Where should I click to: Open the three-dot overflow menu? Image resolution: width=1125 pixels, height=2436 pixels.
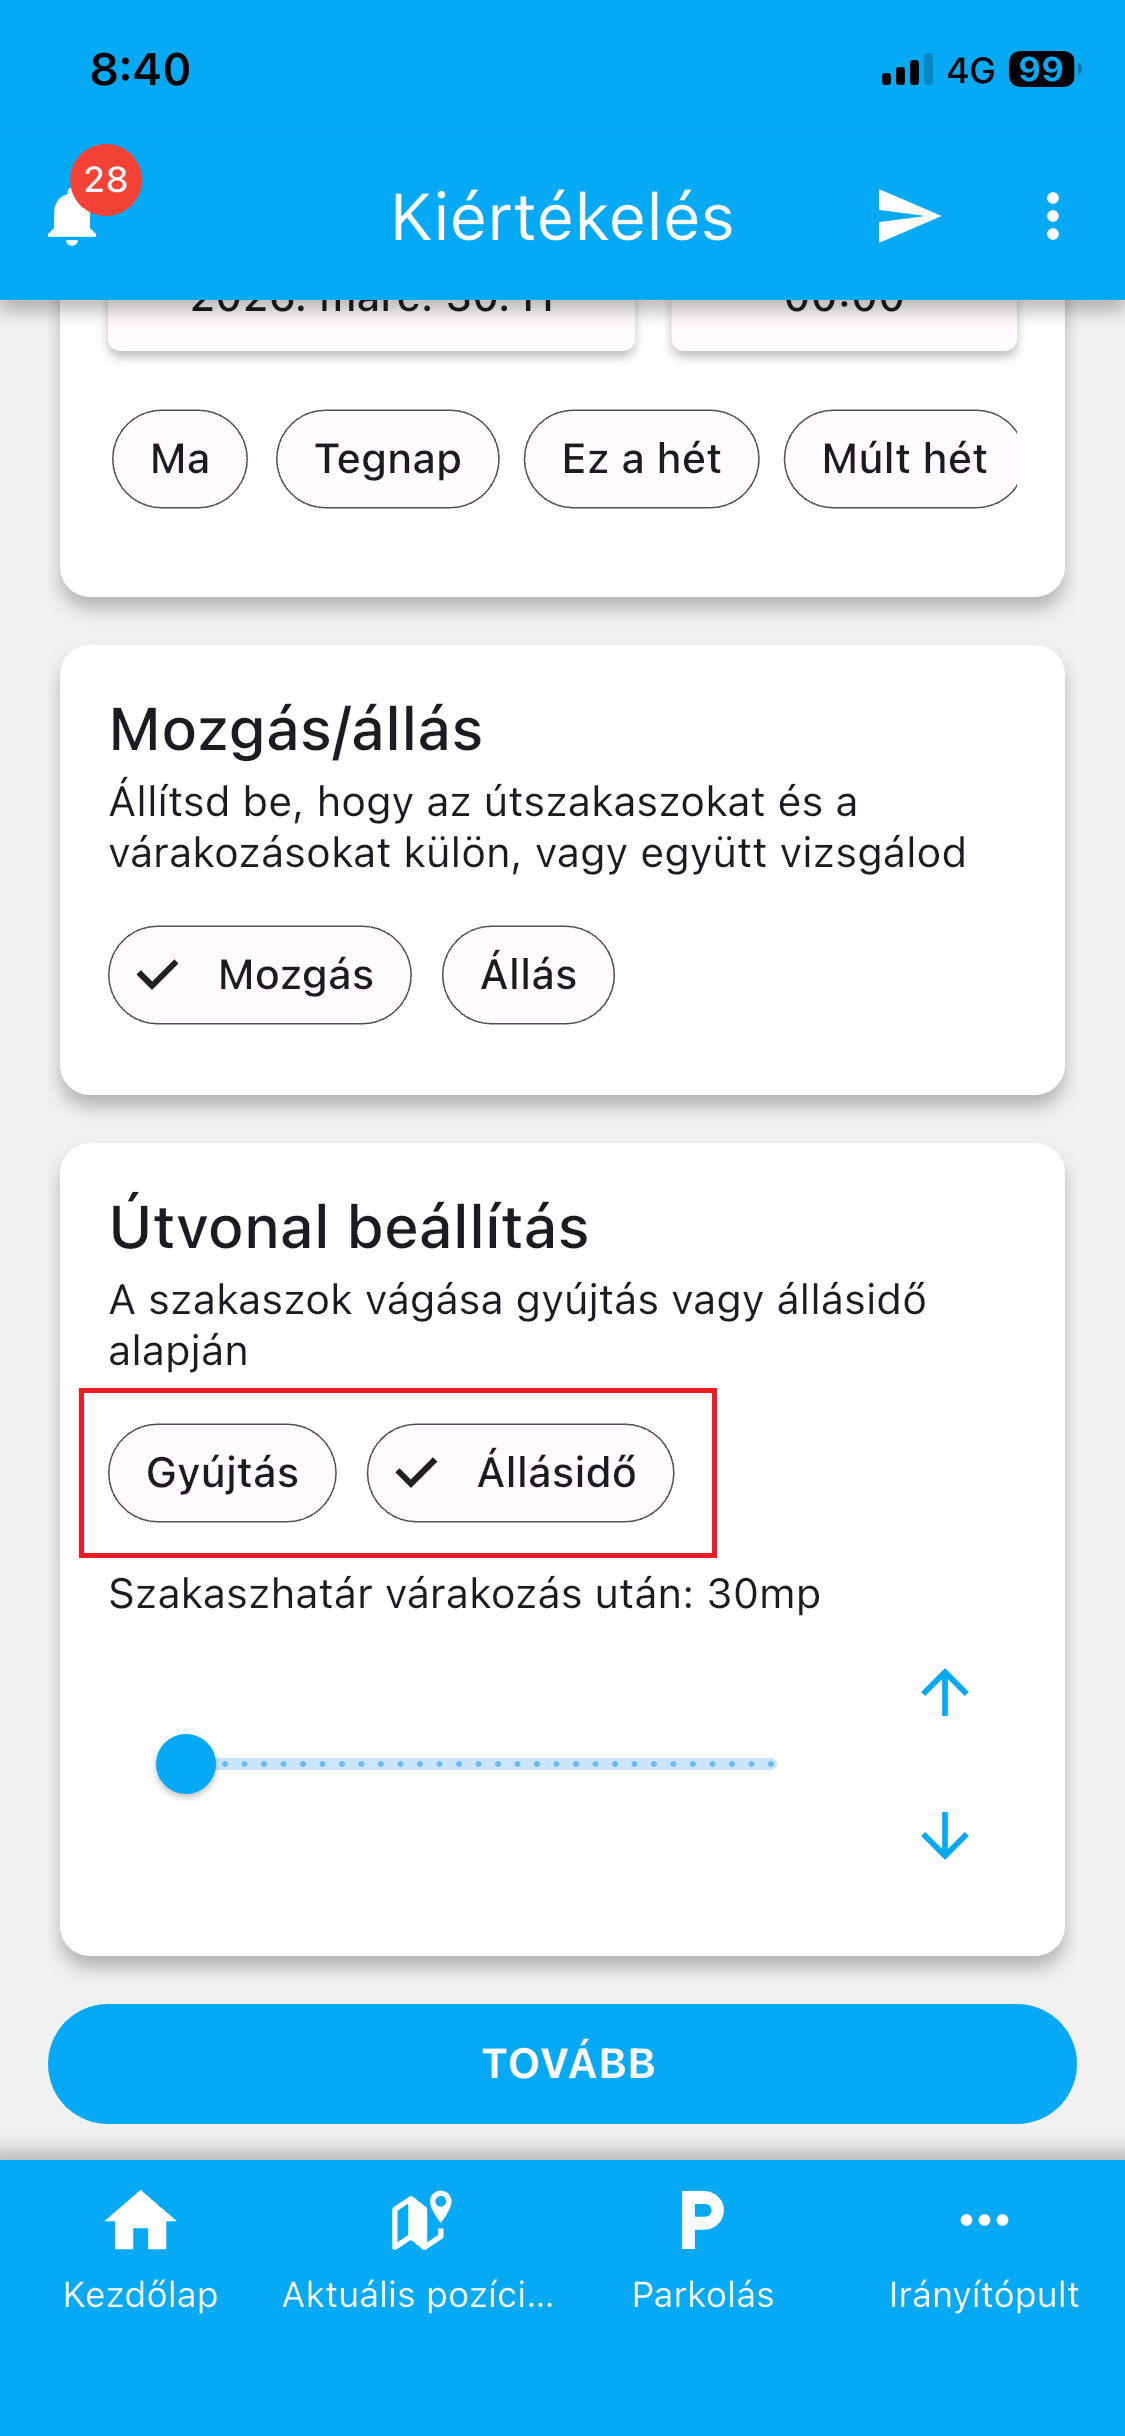1052,216
